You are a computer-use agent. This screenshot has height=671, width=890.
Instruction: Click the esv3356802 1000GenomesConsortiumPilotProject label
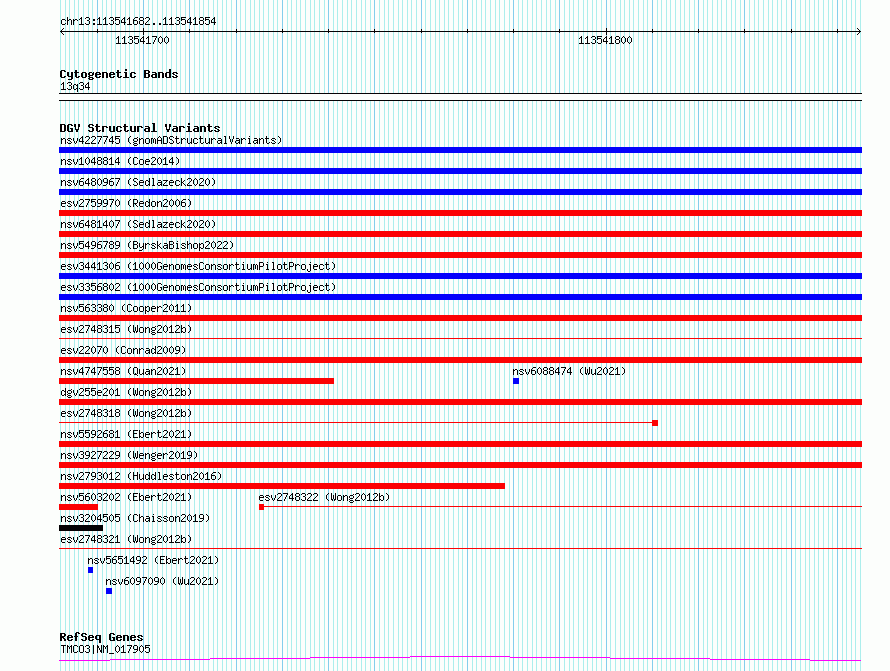point(198,287)
